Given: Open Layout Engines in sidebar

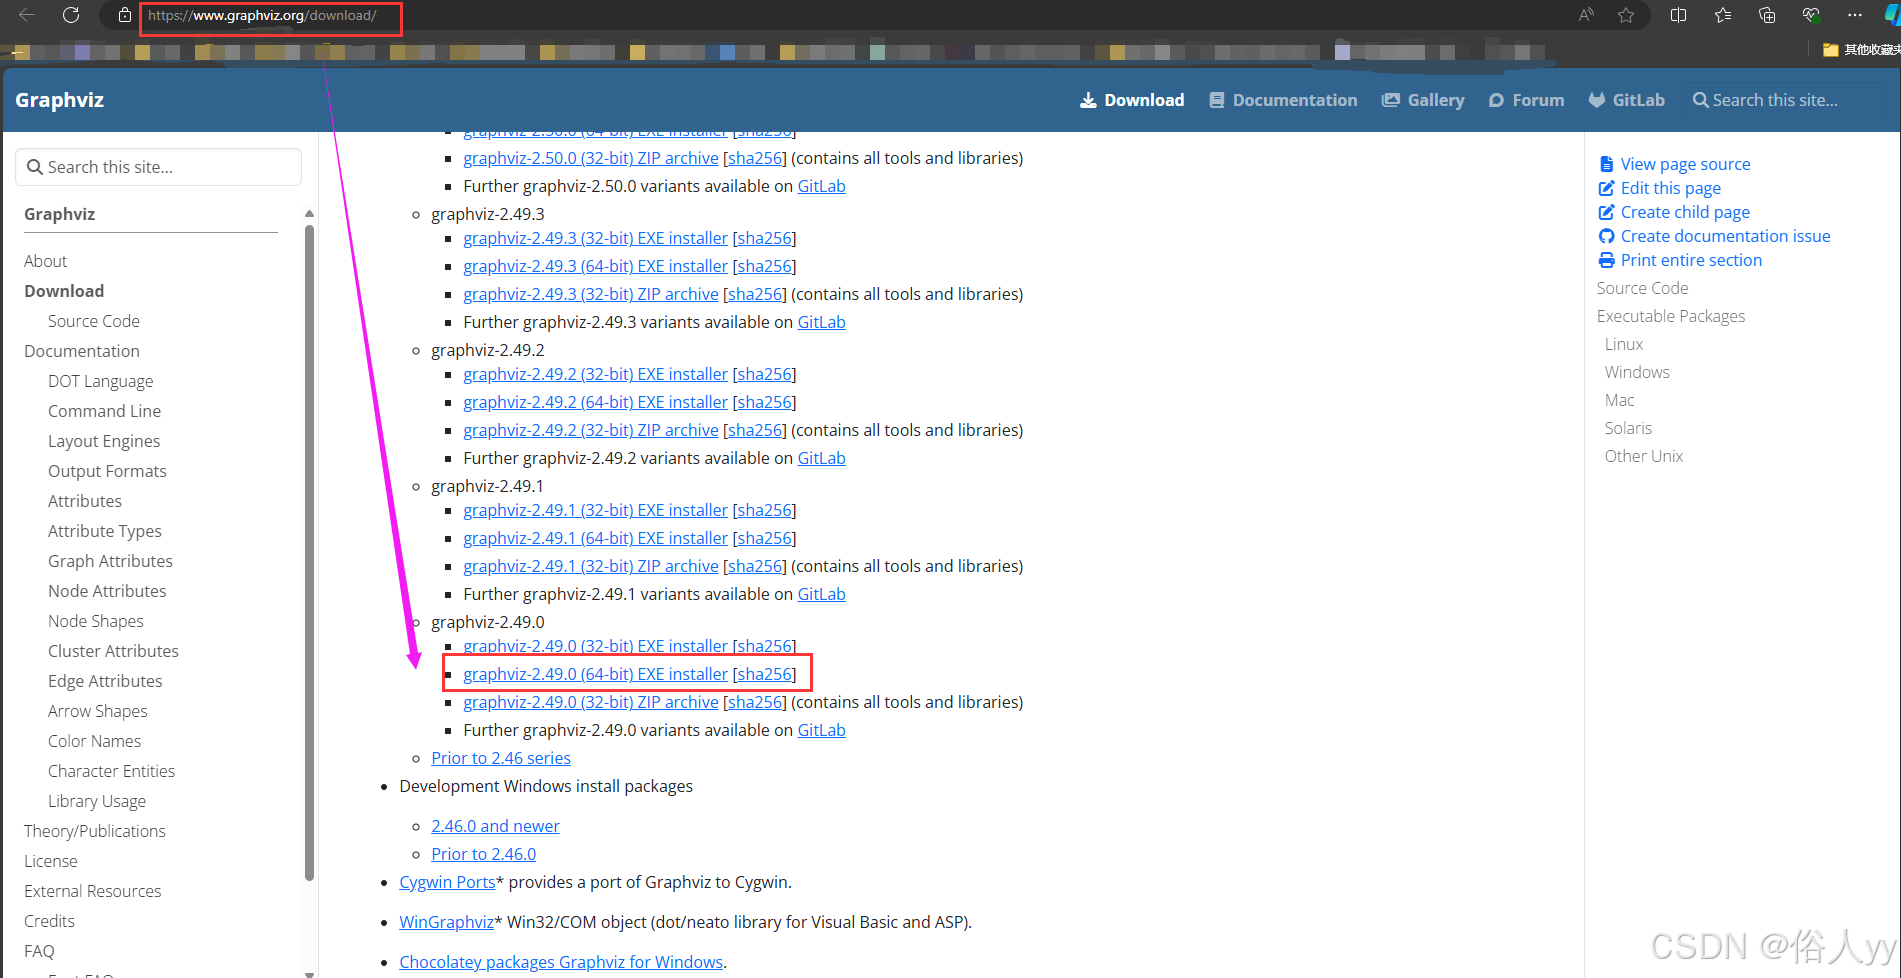Looking at the screenshot, I should pos(104,441).
